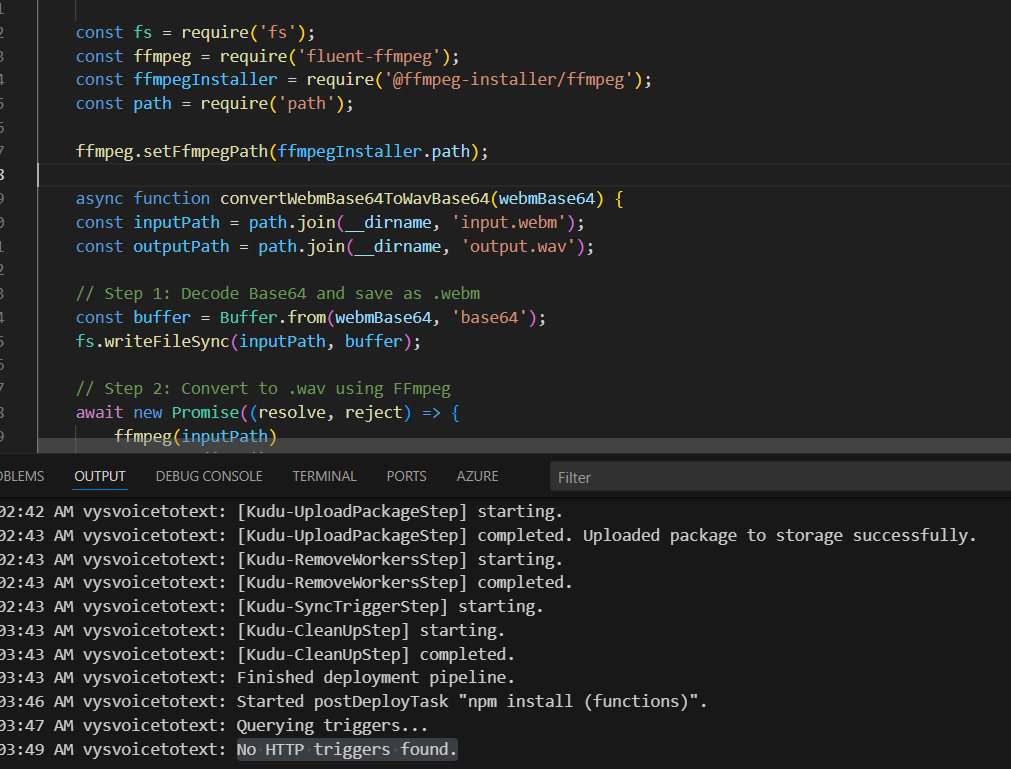The image size is (1011, 769).
Task: Select the PROBLEMS tab
Action: pos(18,476)
